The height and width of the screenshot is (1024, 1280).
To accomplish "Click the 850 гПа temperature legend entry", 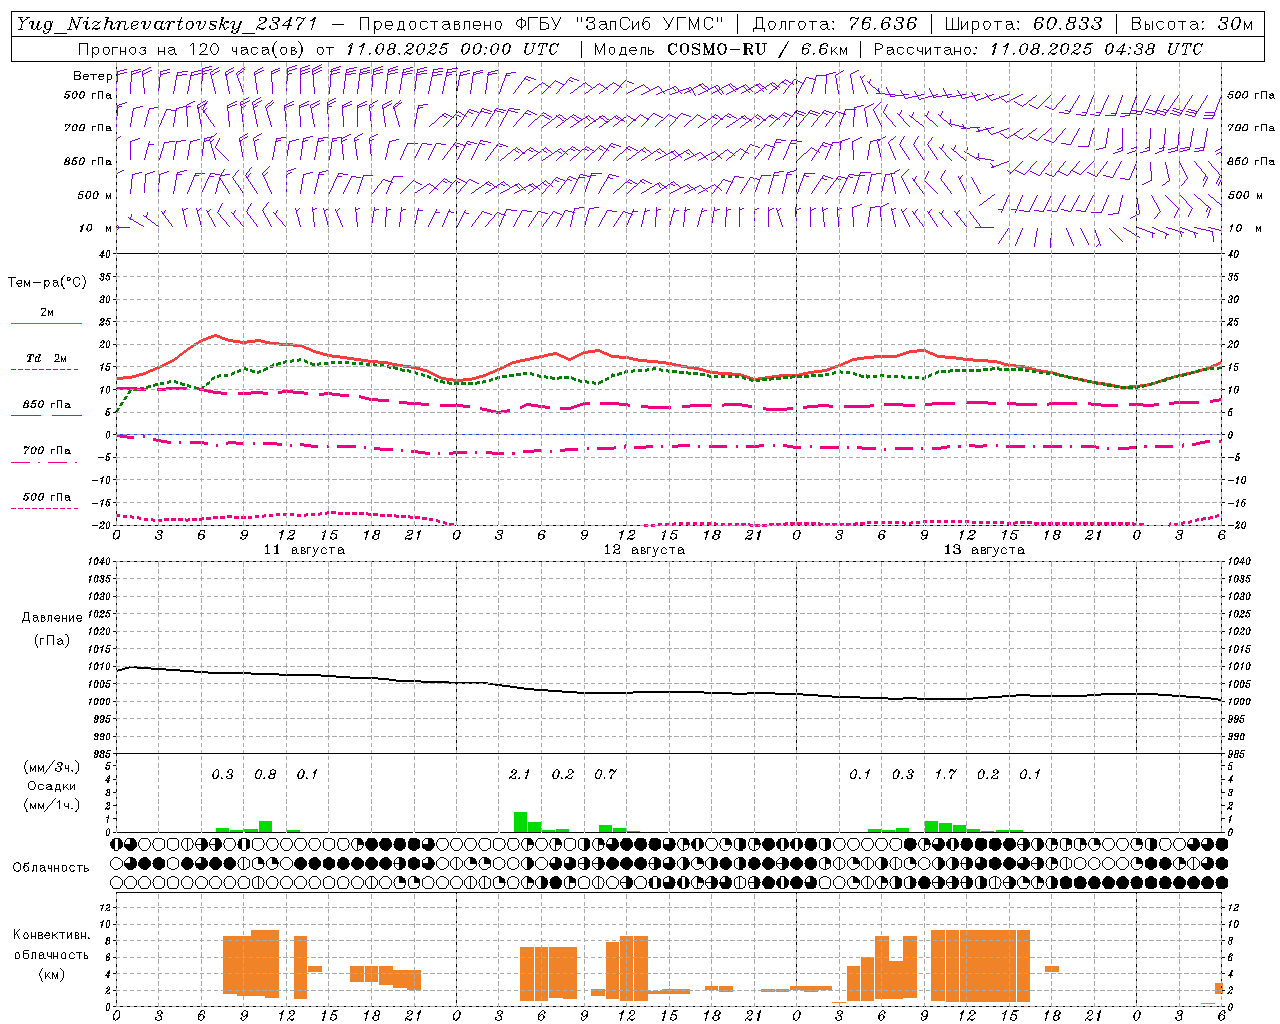I will [46, 409].
